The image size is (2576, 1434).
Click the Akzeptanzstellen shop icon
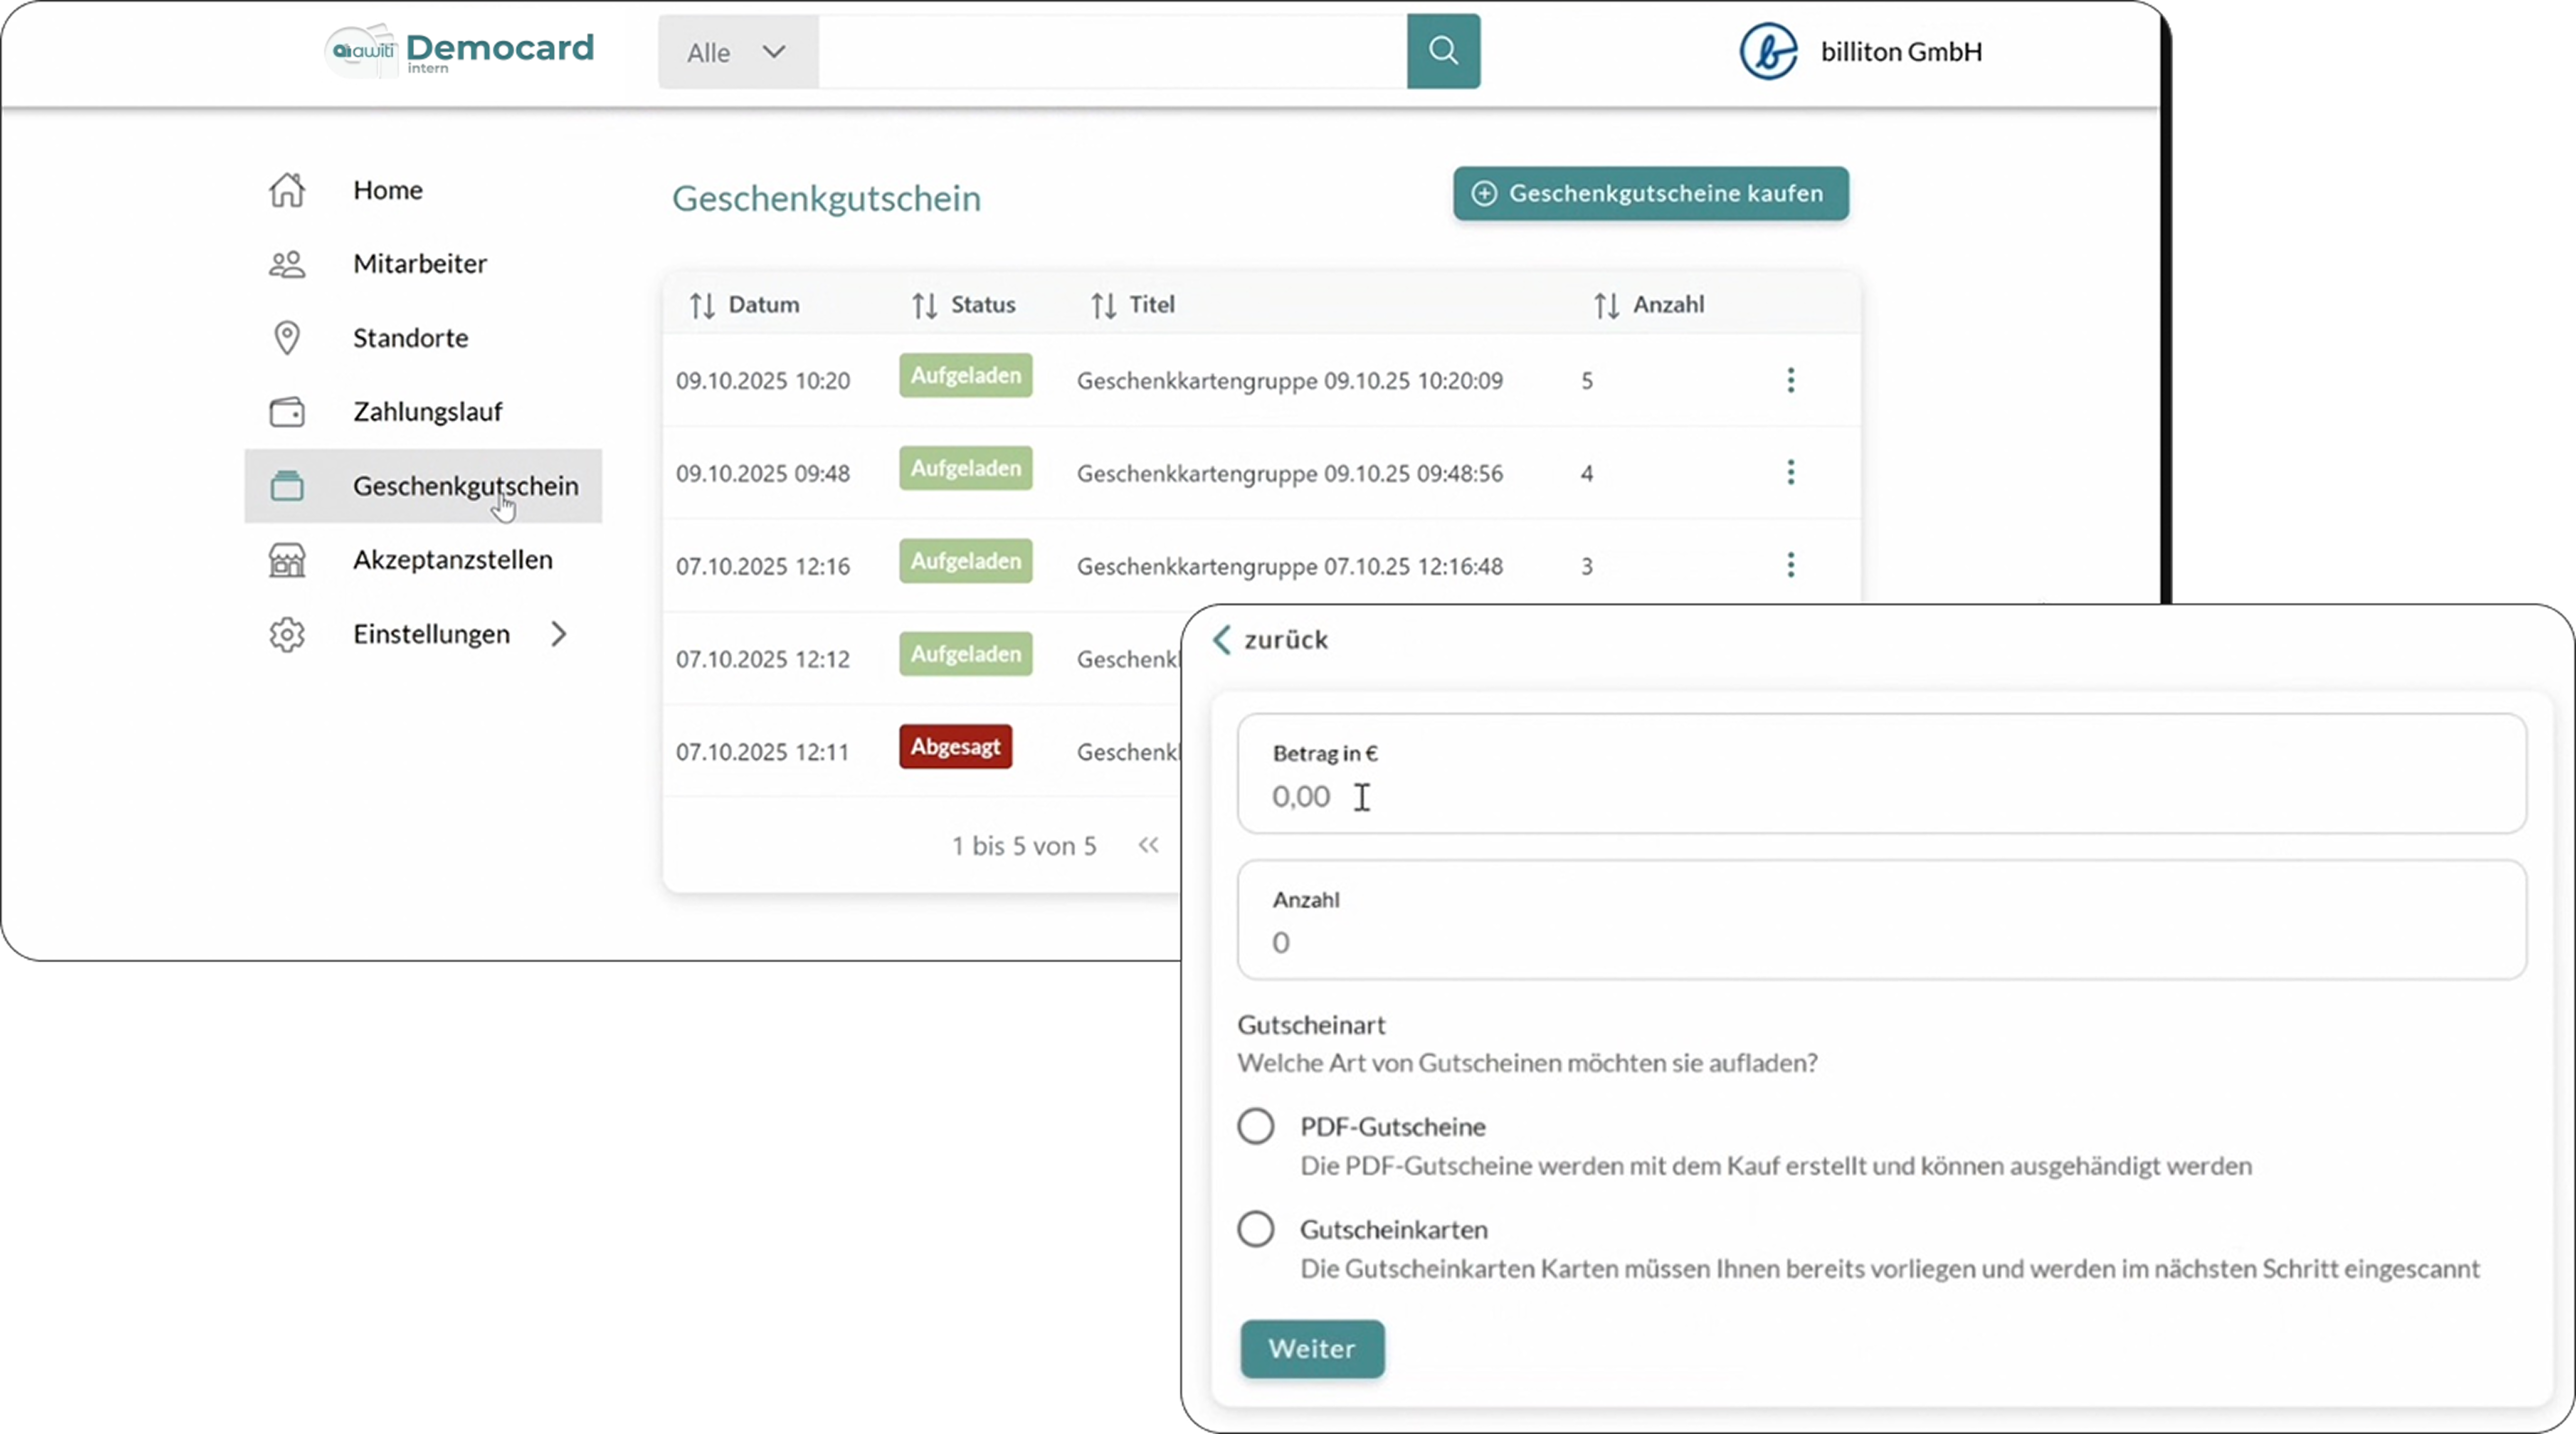point(287,560)
